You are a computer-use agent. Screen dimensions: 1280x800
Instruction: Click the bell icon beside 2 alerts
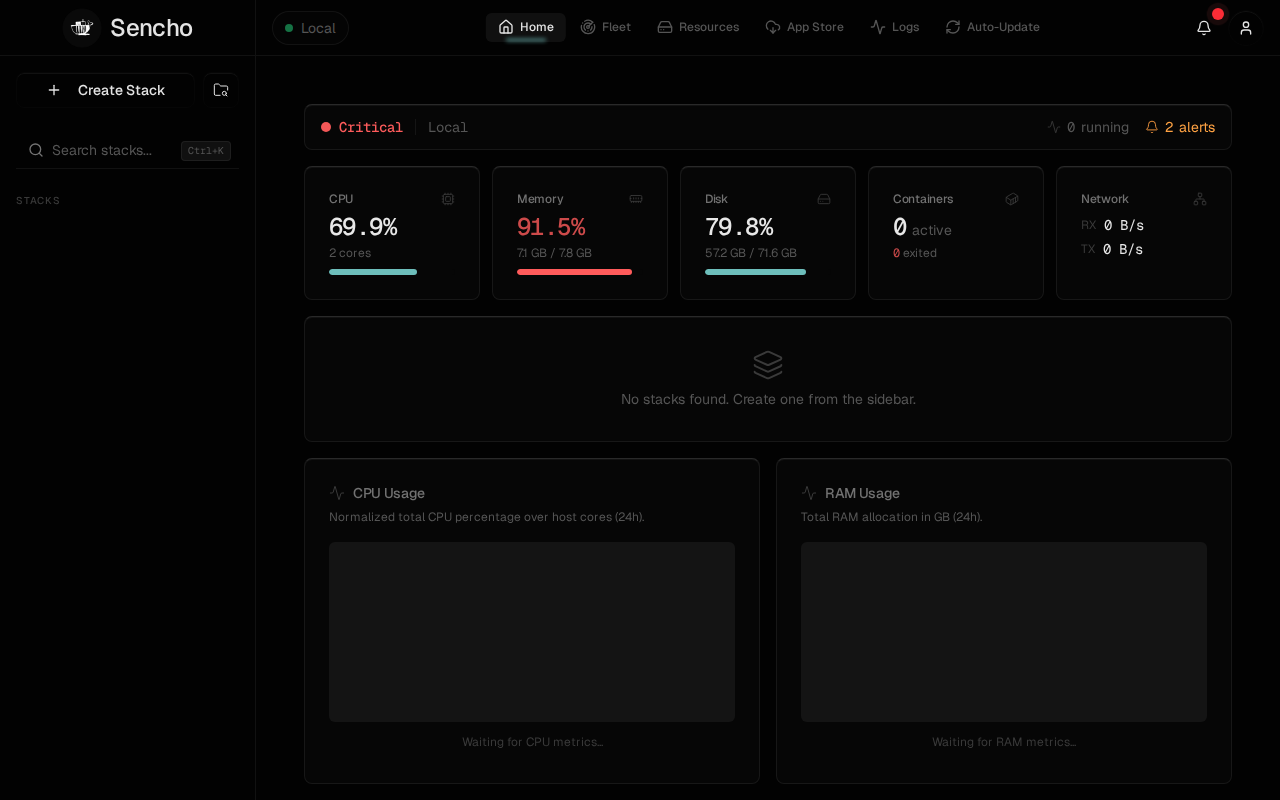[1152, 127]
